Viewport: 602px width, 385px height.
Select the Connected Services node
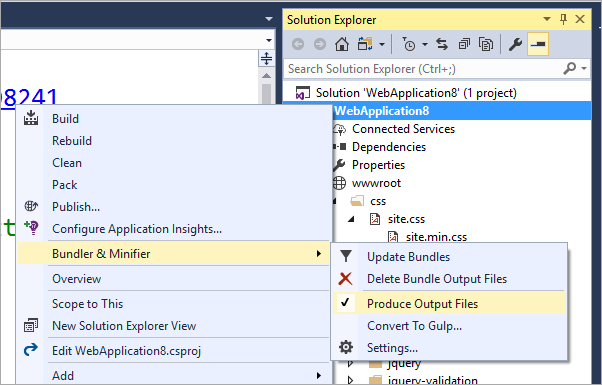(404, 129)
